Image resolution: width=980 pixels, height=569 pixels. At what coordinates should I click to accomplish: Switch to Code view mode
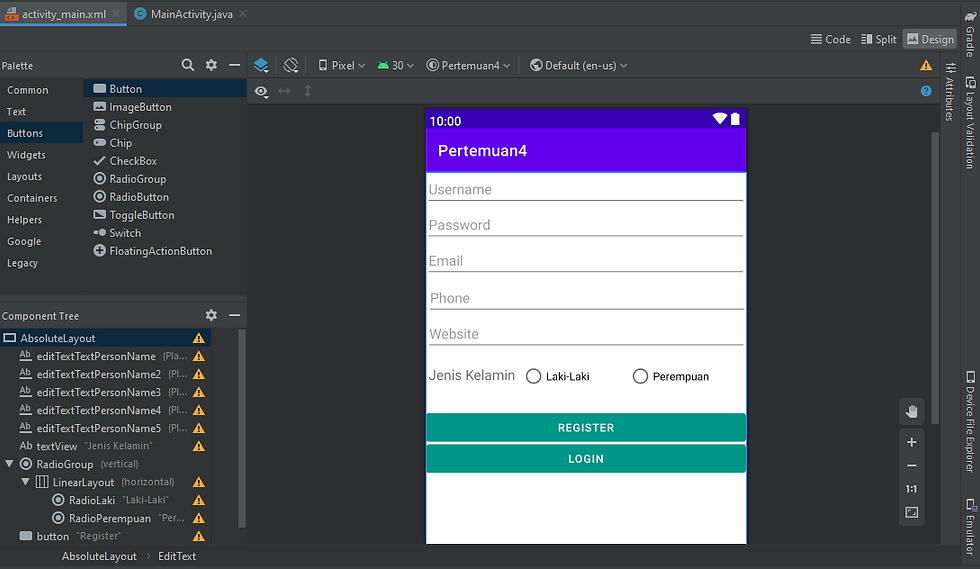(x=831, y=39)
